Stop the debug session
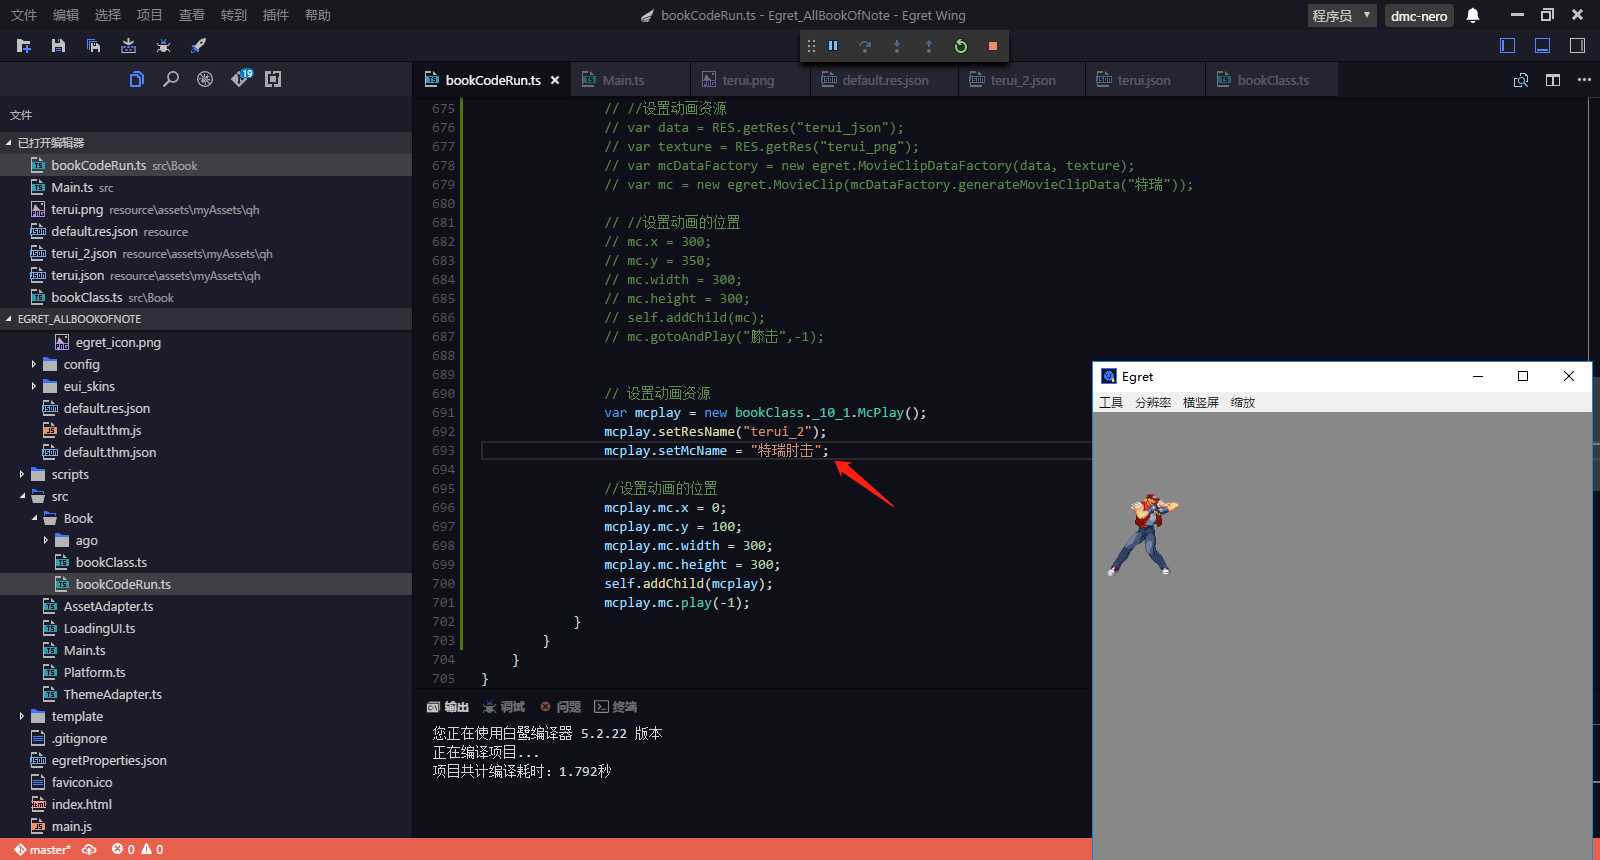 point(993,46)
